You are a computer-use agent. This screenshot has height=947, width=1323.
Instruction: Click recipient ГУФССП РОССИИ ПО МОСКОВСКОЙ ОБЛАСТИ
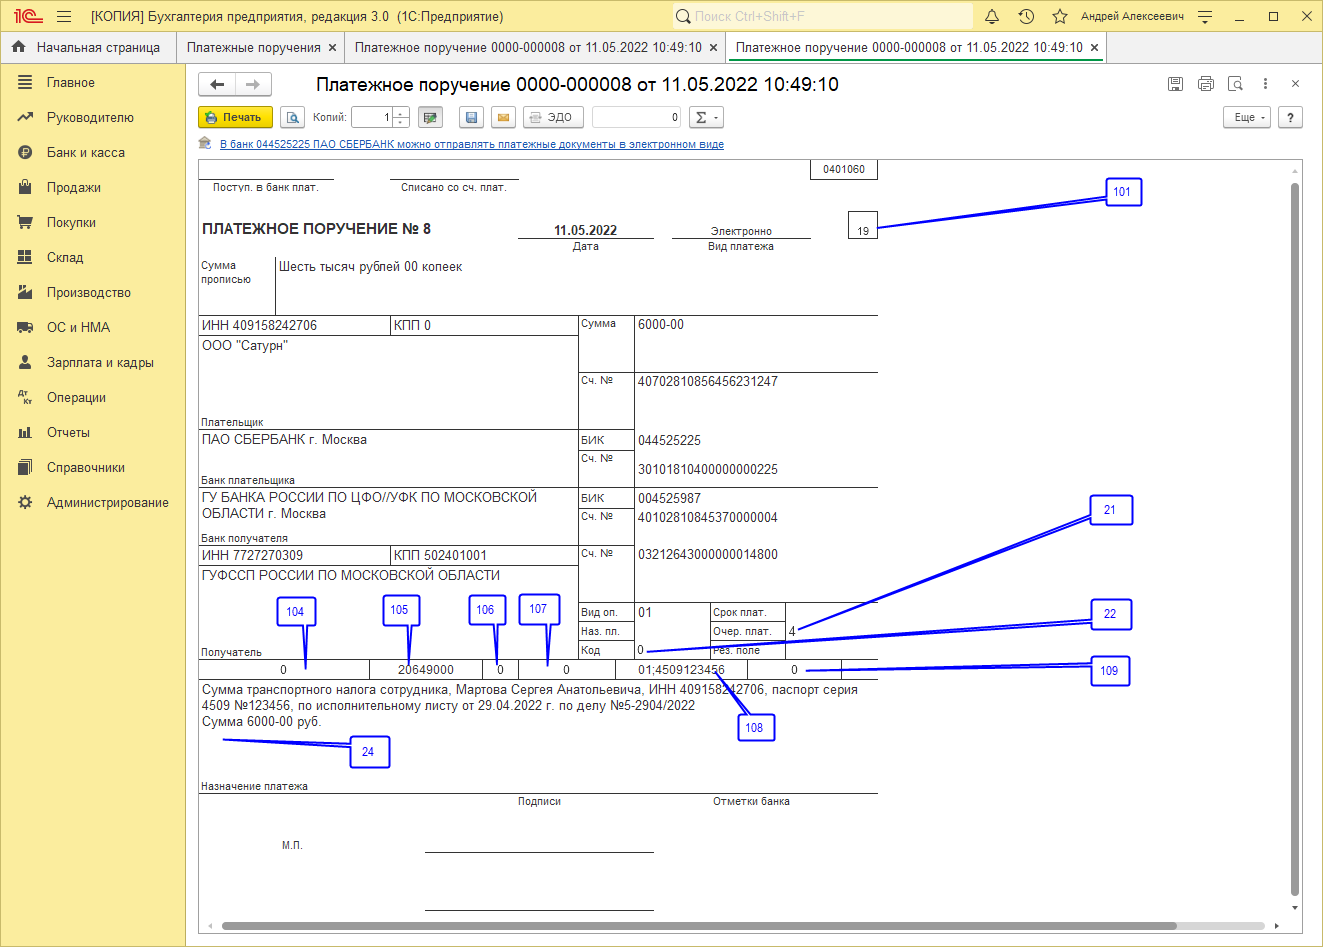351,576
